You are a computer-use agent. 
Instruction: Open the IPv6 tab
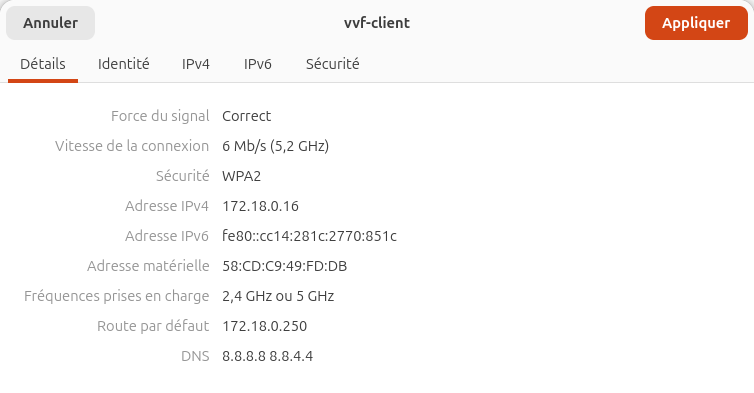[258, 64]
